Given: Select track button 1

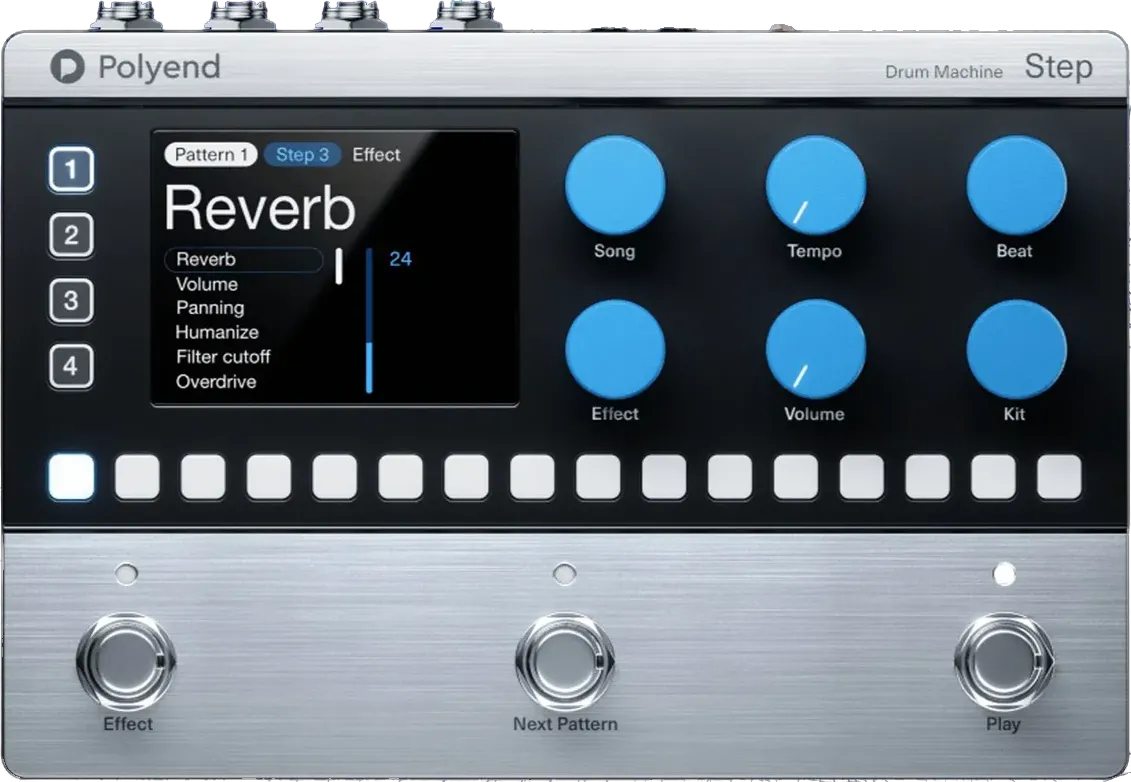Looking at the screenshot, I should pyautogui.click(x=71, y=171).
